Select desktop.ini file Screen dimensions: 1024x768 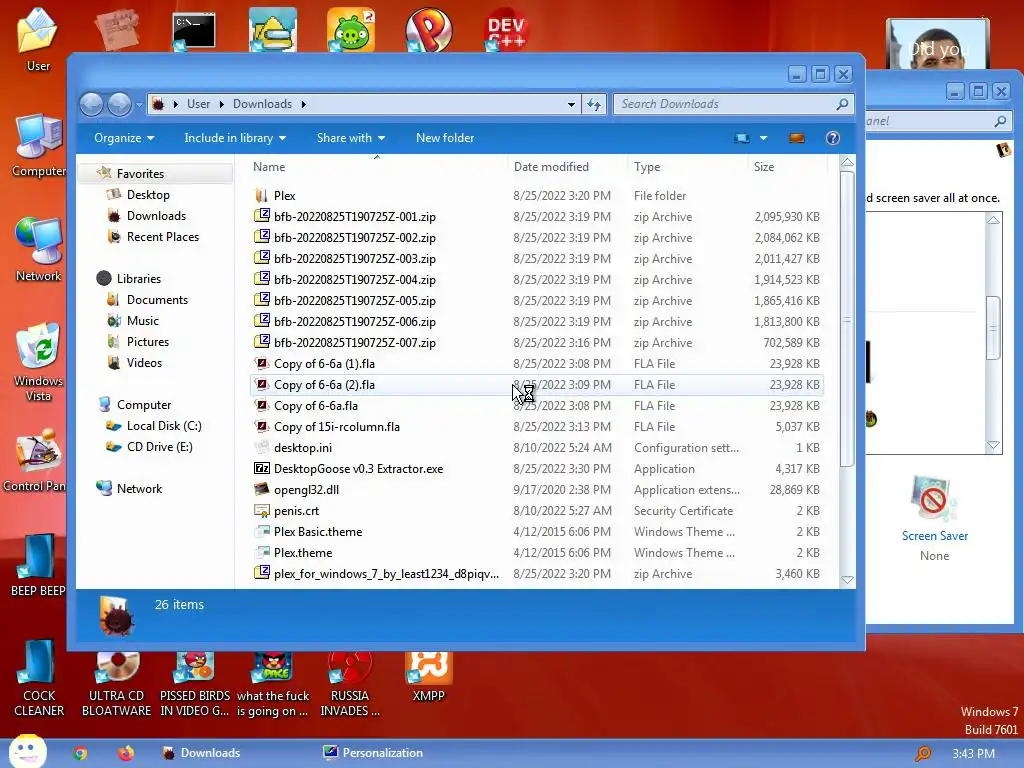point(536,447)
